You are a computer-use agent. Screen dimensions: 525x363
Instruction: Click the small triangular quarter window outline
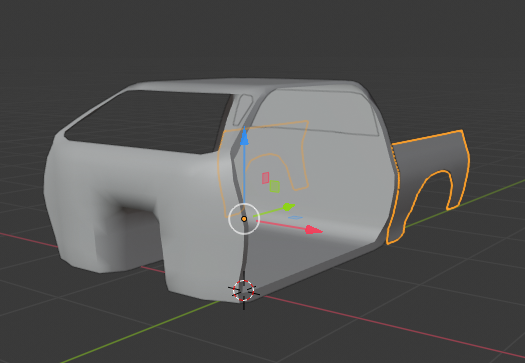pos(243,109)
